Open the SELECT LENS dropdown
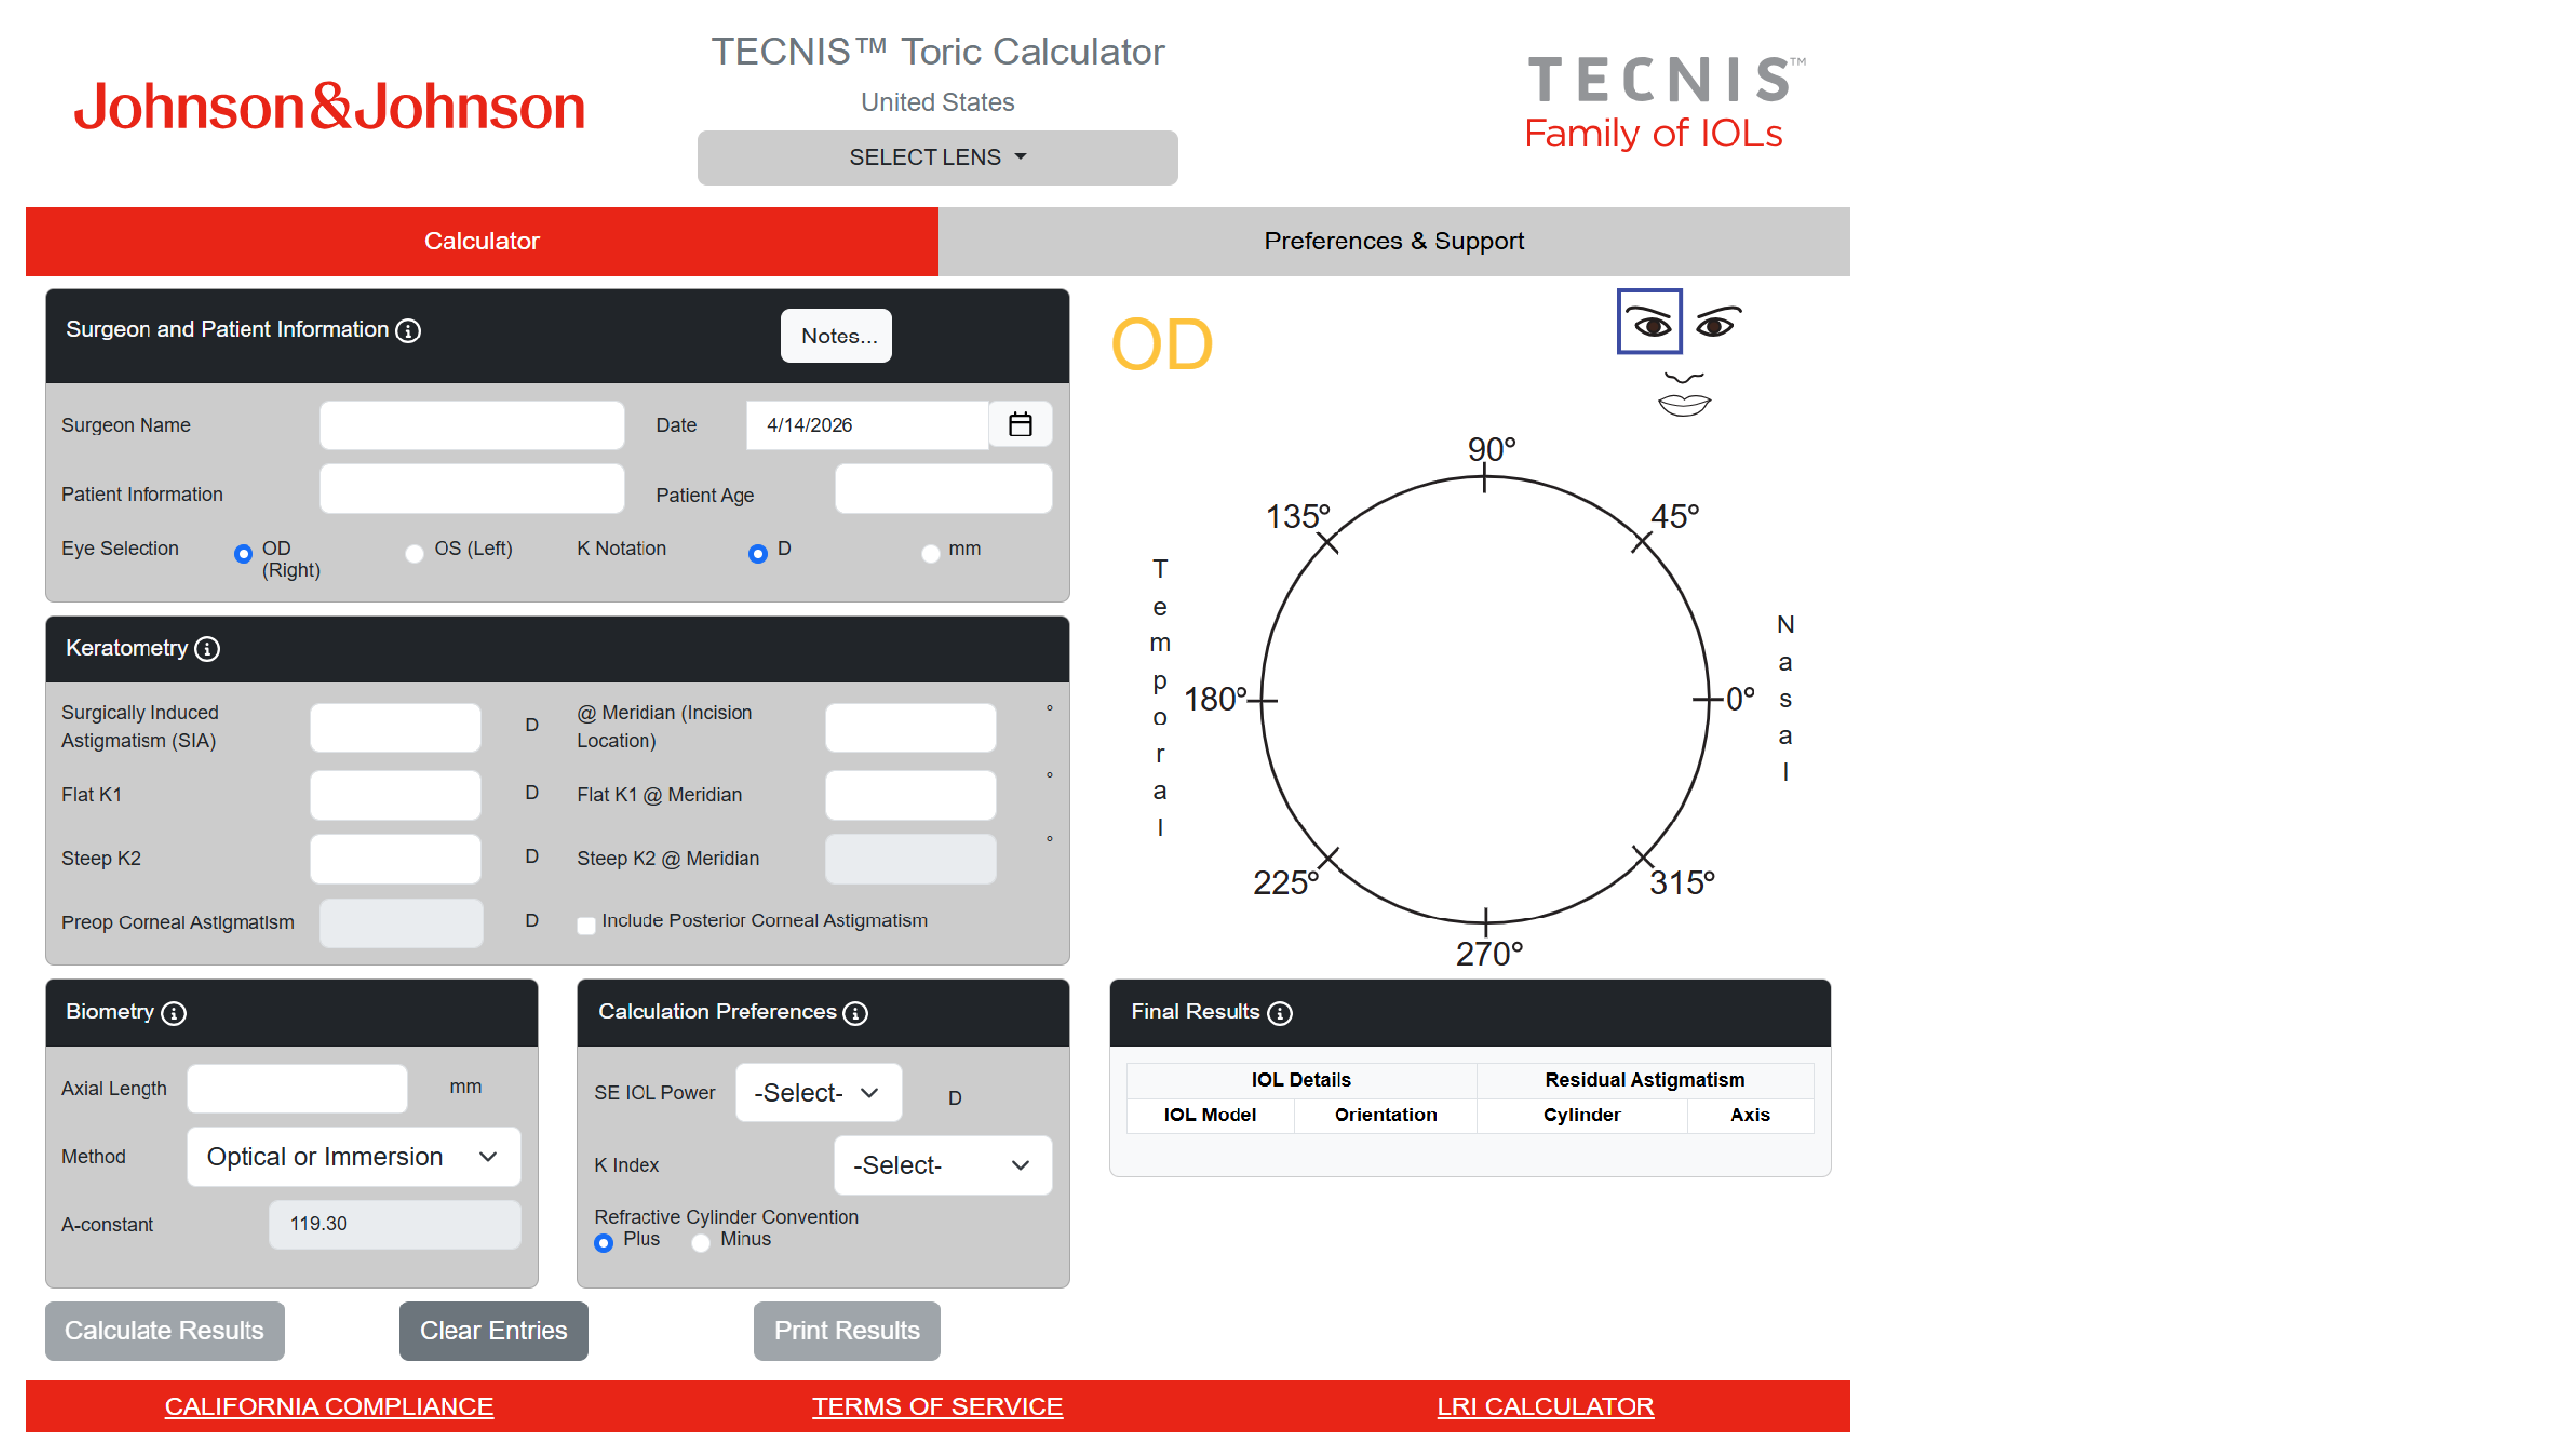 (x=937, y=157)
